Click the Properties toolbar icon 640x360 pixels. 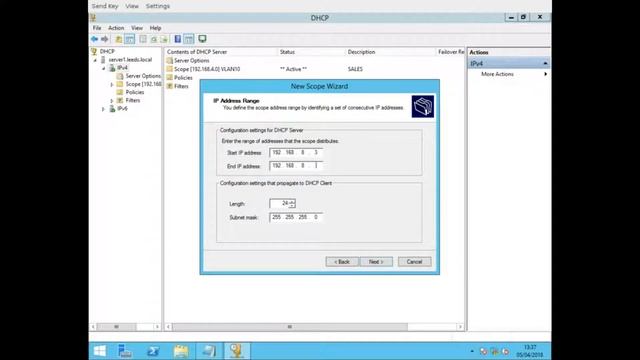coord(143,39)
